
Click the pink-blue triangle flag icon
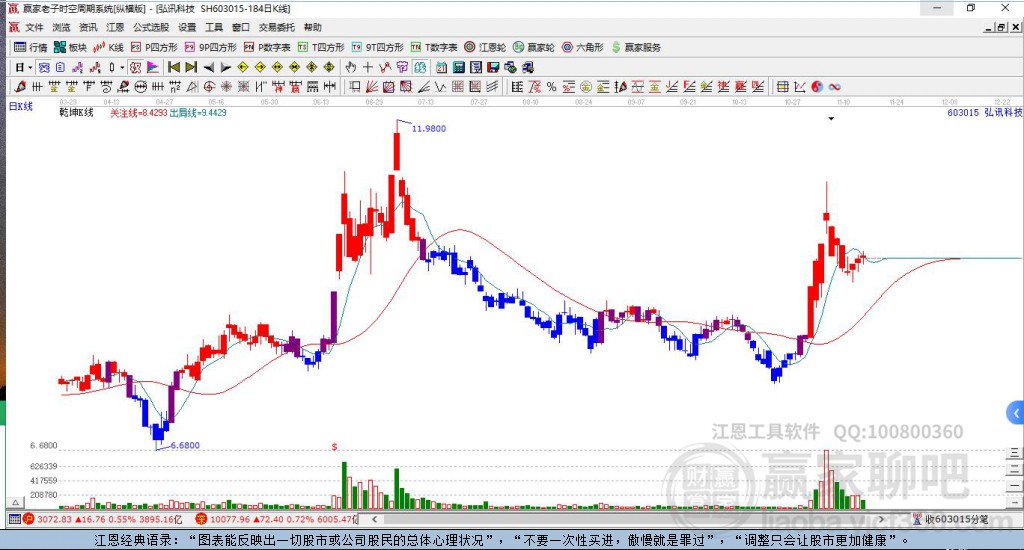(x=153, y=67)
